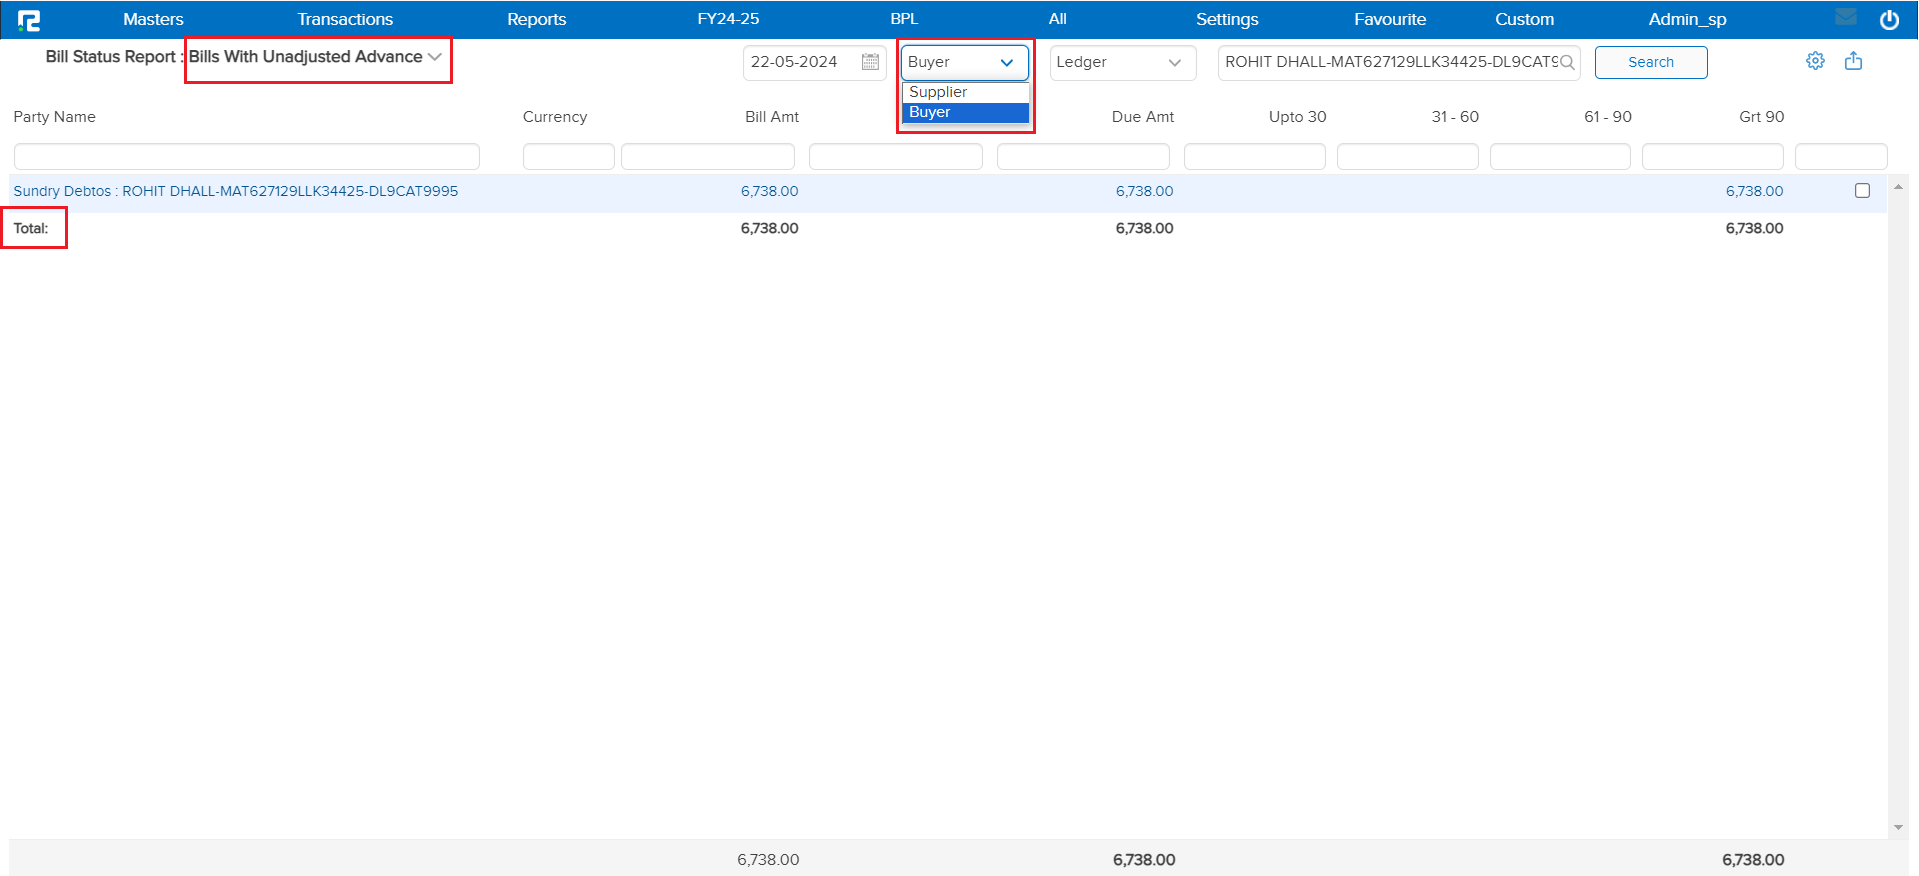Image resolution: width=1919 pixels, height=876 pixels.
Task: Open the Masters menu
Action: [x=153, y=19]
